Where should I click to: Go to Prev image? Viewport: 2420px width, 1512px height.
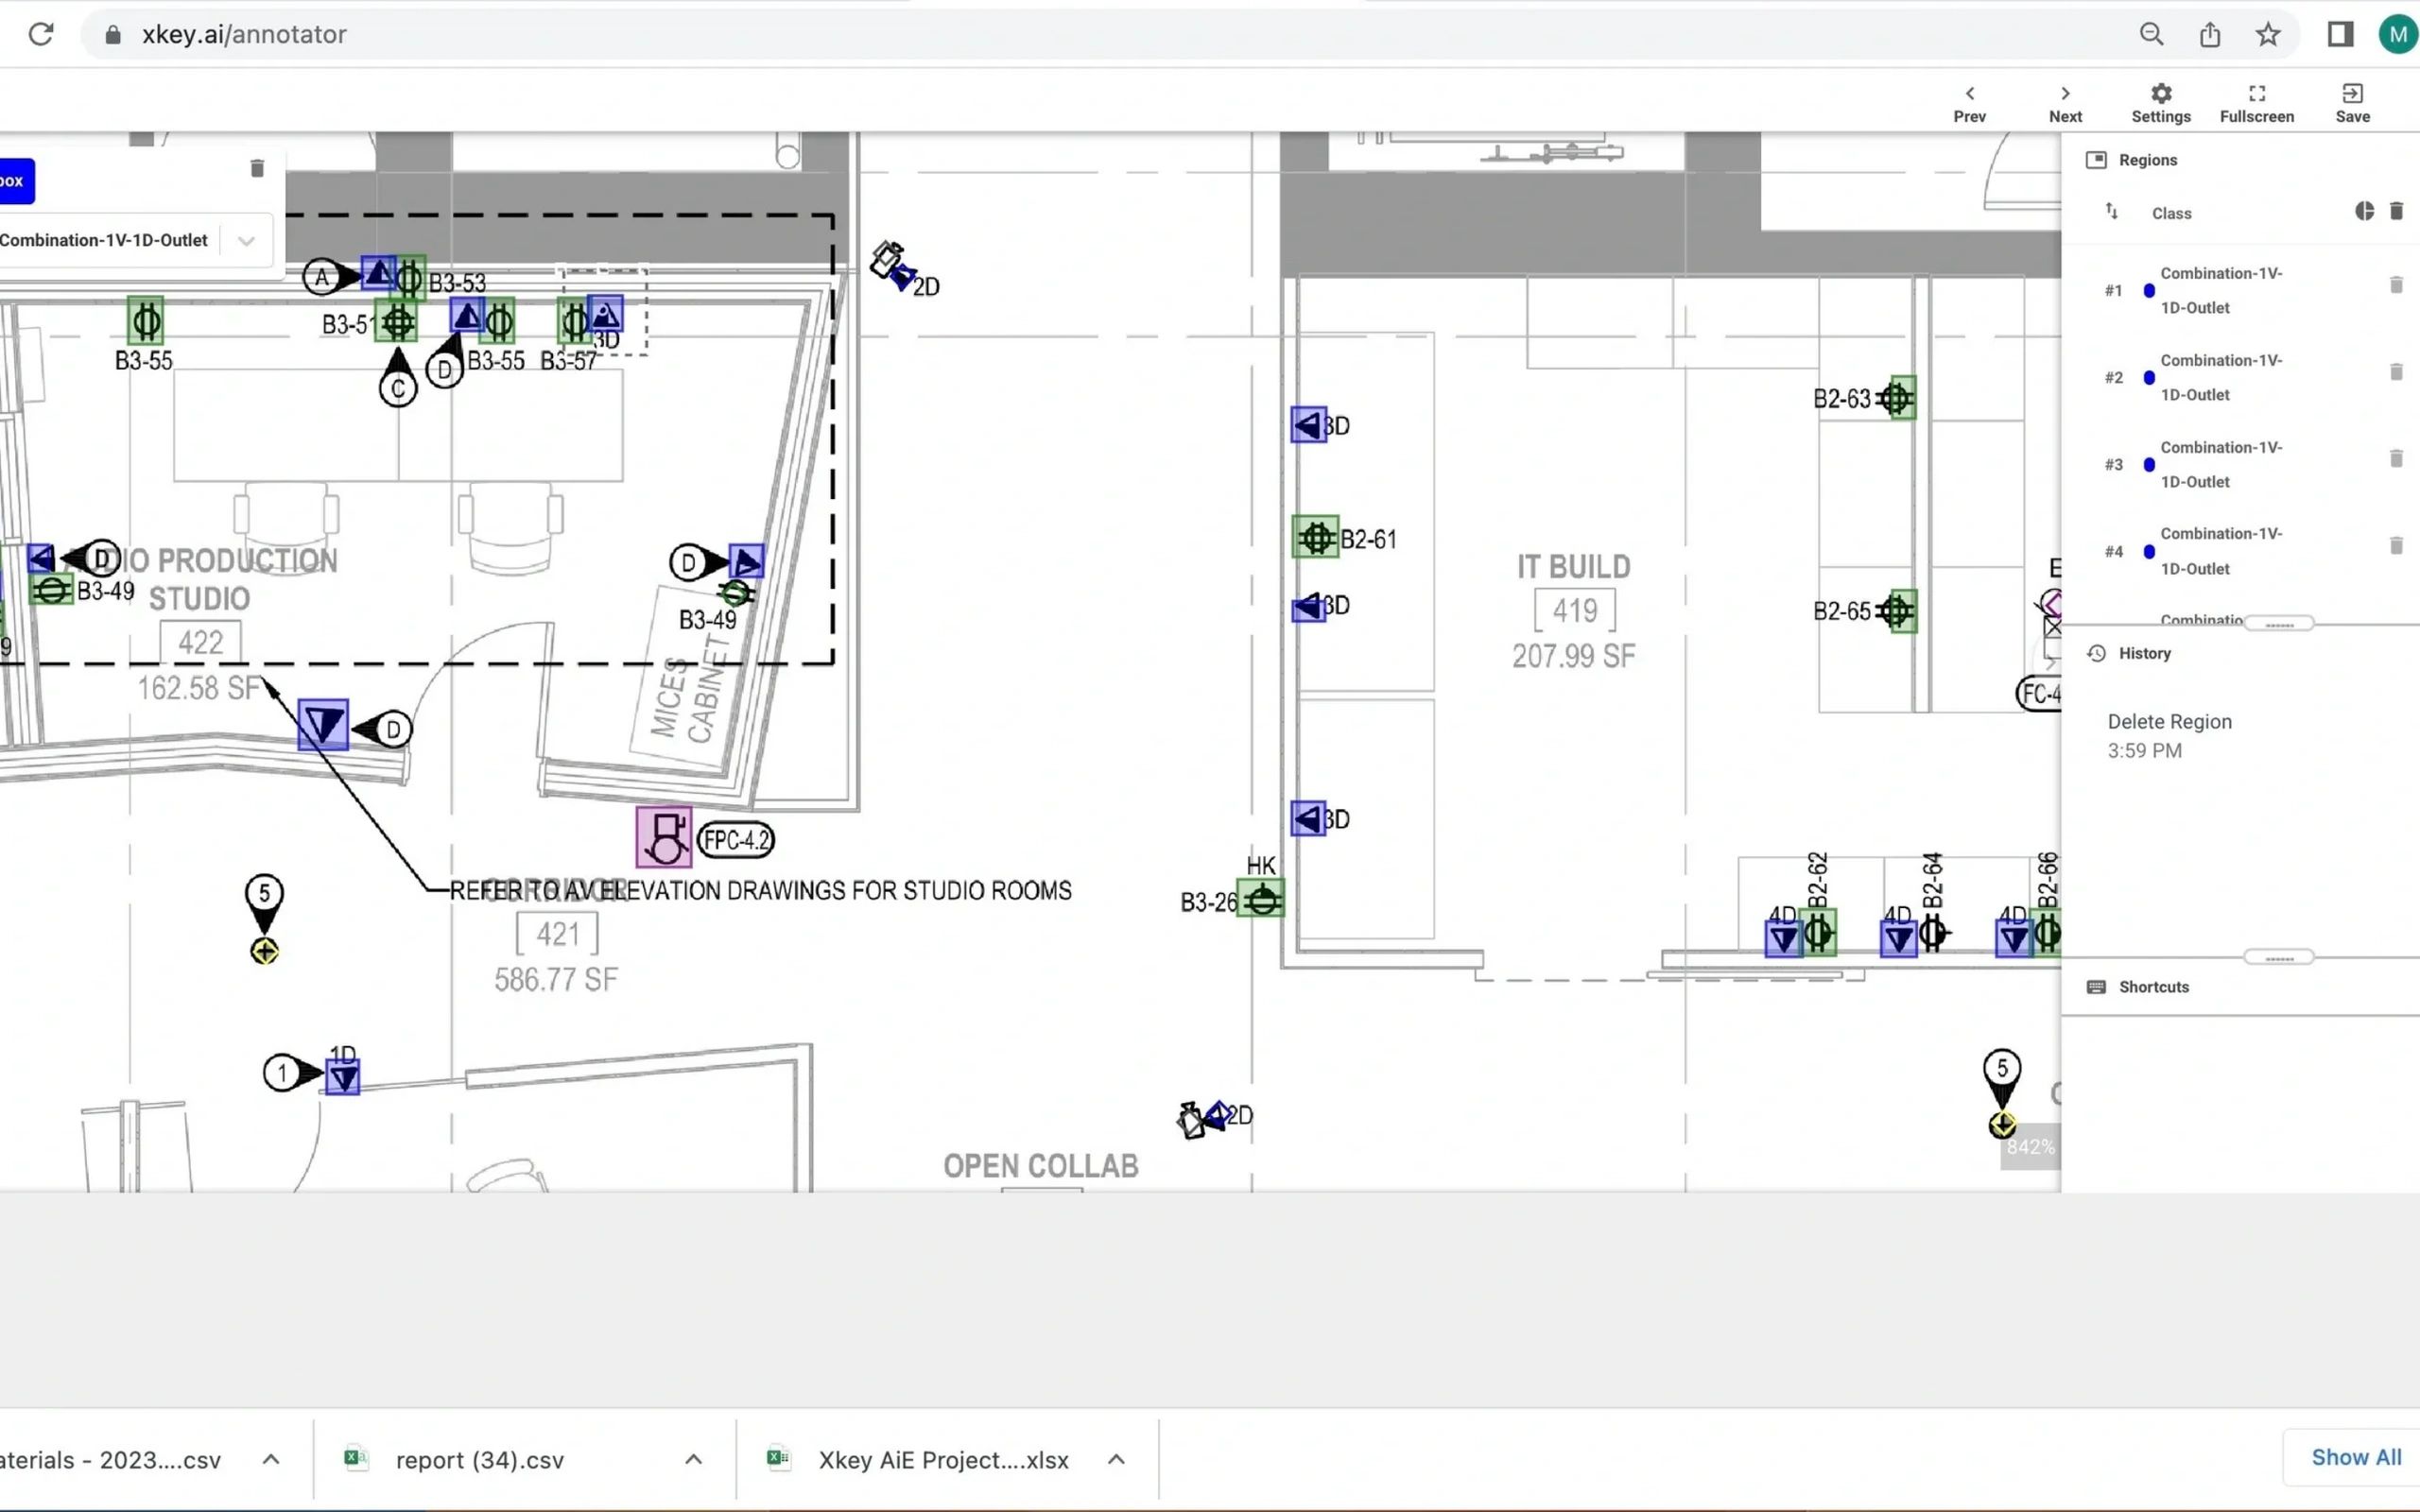coord(1969,94)
